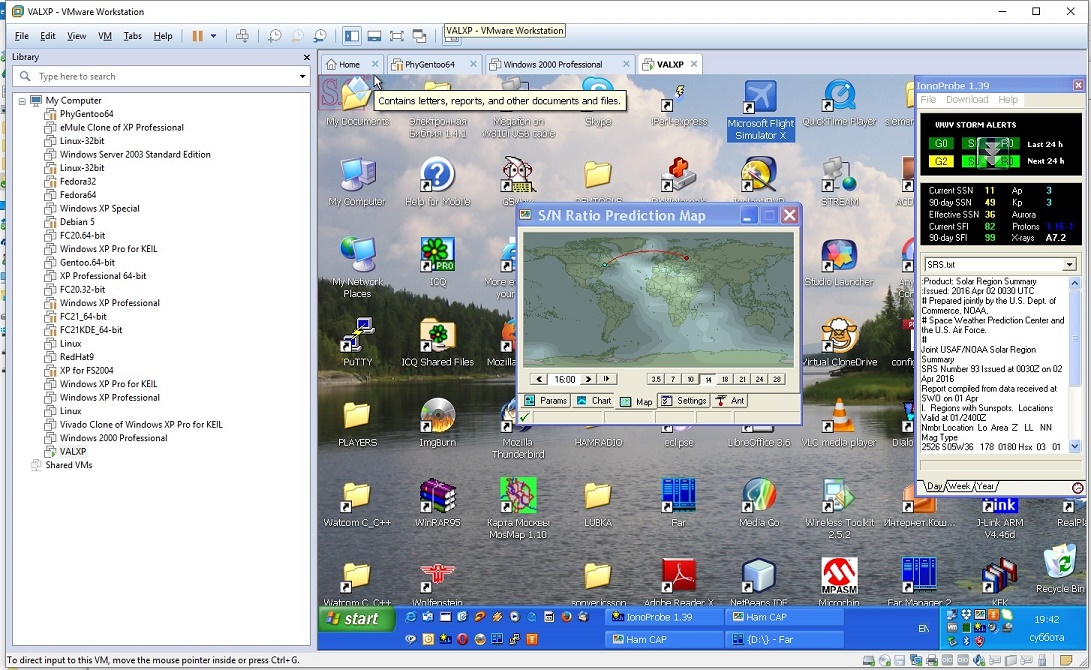Enter full screen mode via toolbar icon

click(x=397, y=35)
